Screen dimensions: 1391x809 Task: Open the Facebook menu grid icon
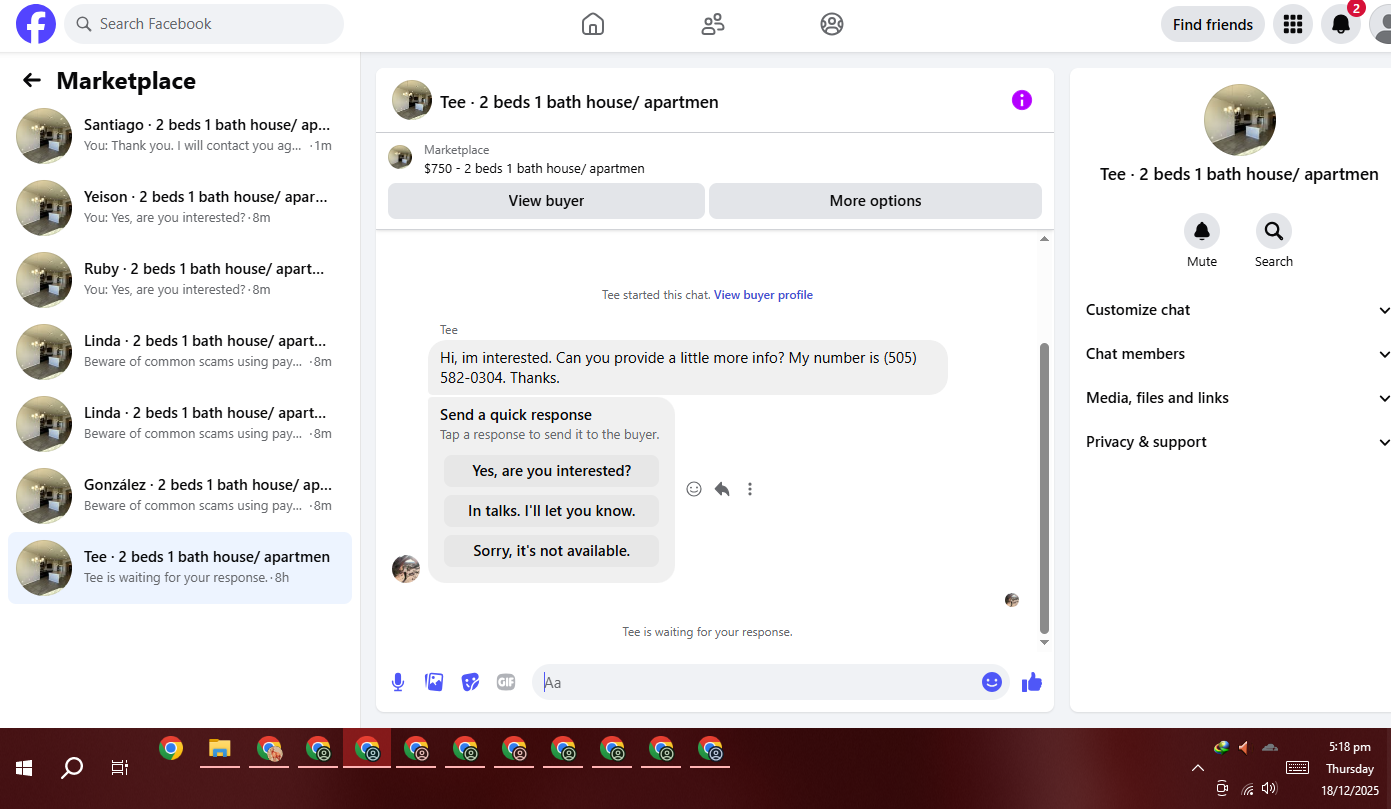1293,24
